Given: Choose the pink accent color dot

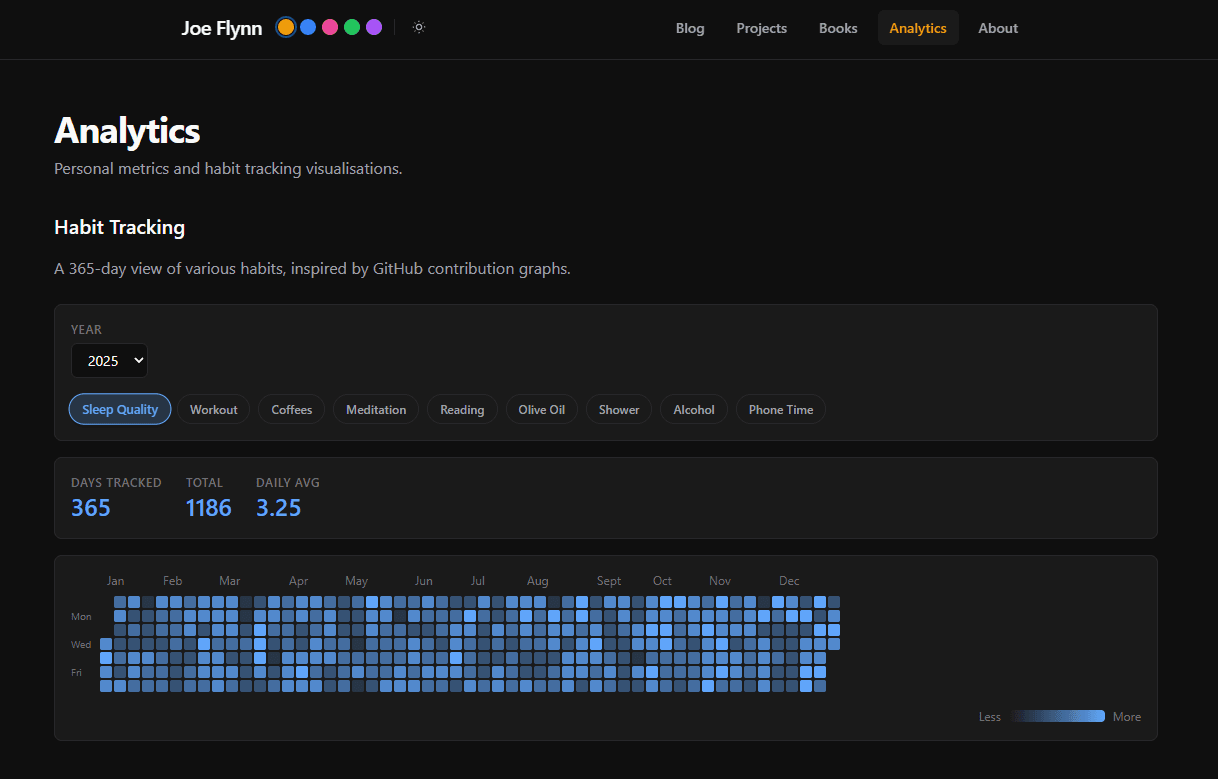Looking at the screenshot, I should pos(330,27).
